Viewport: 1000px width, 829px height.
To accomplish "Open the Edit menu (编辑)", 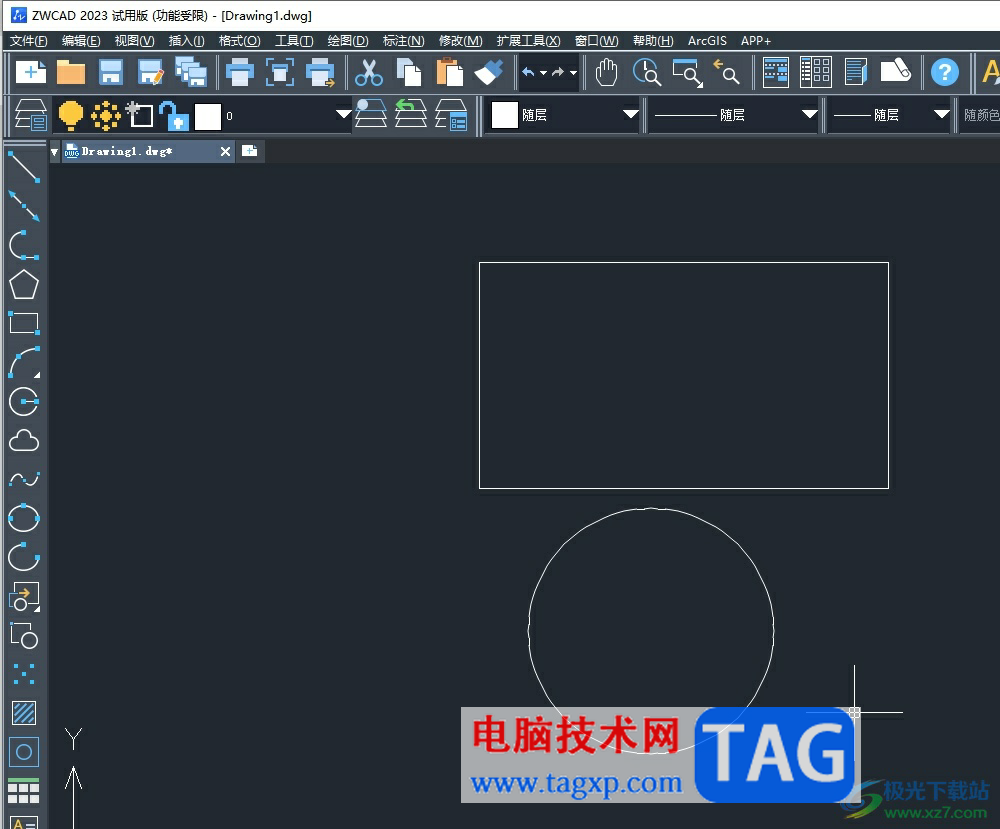I will 81,41.
